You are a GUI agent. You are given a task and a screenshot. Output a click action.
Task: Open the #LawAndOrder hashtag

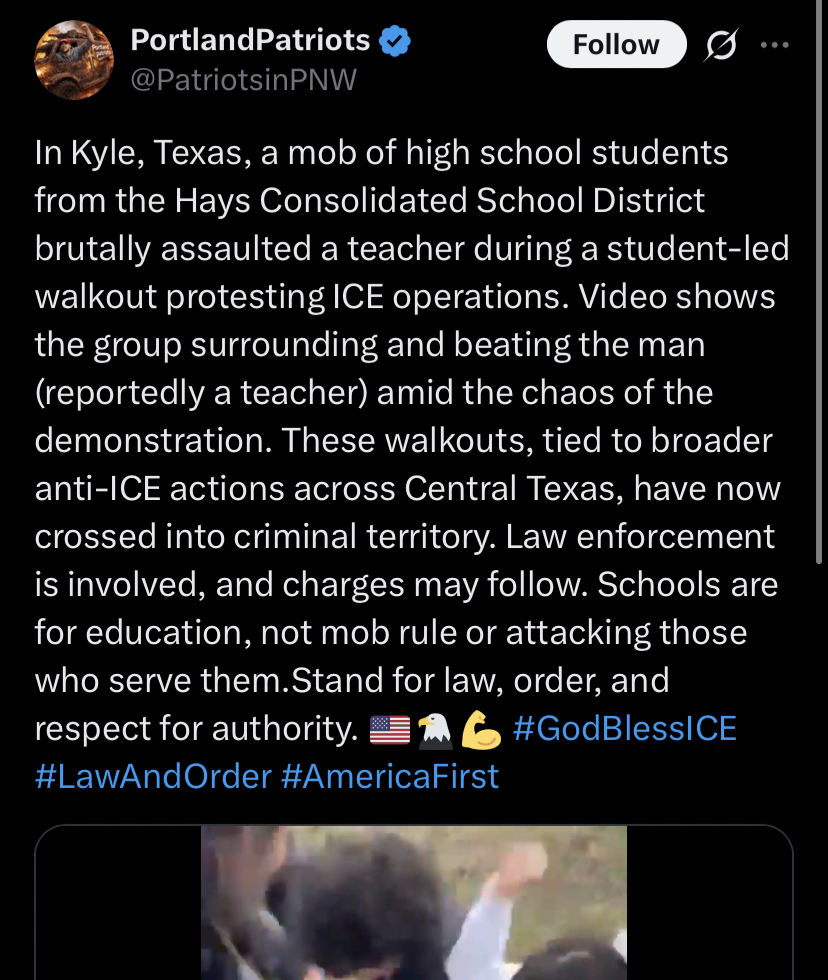pyautogui.click(x=153, y=776)
